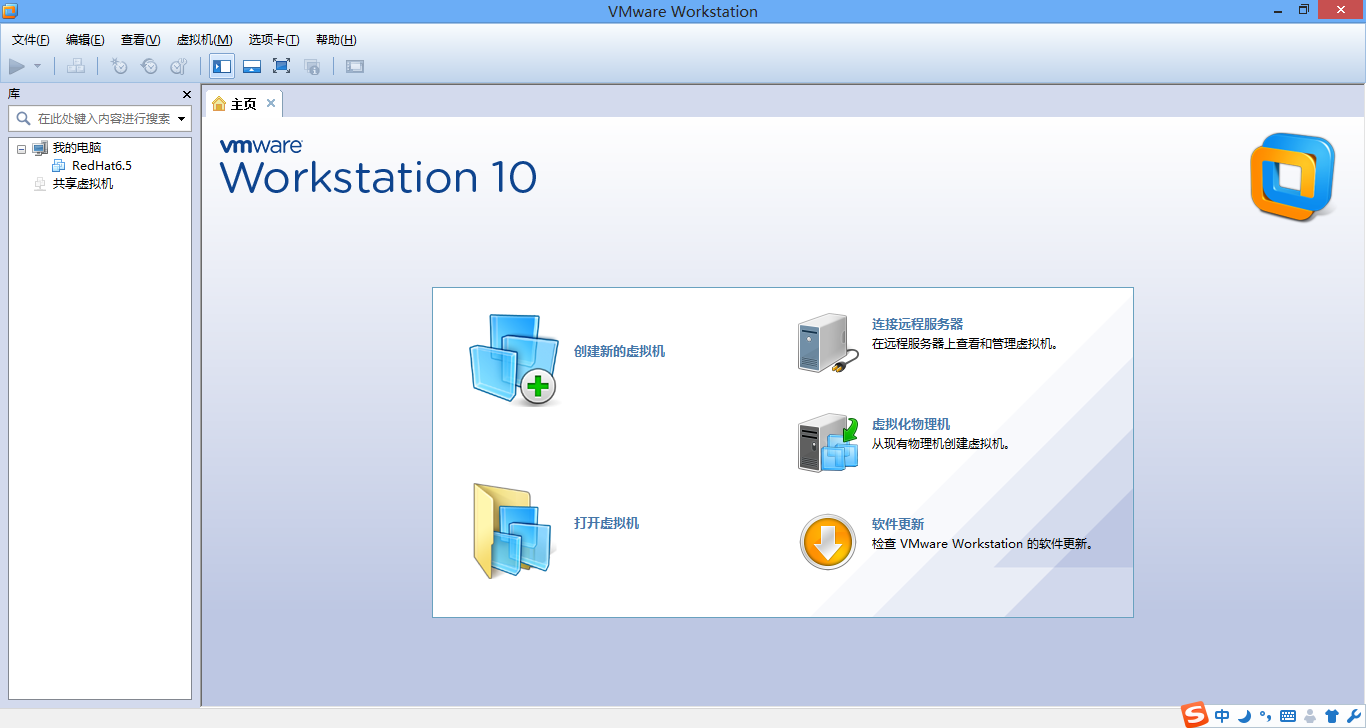Click the snapshot manager wrench icon
Screen dimensions: 1366x728
click(x=178, y=66)
